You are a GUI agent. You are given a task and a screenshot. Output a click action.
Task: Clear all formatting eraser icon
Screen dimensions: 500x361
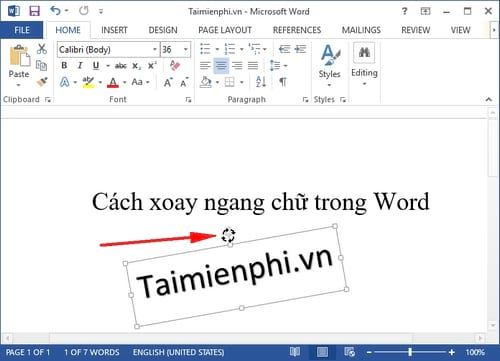coord(175,65)
